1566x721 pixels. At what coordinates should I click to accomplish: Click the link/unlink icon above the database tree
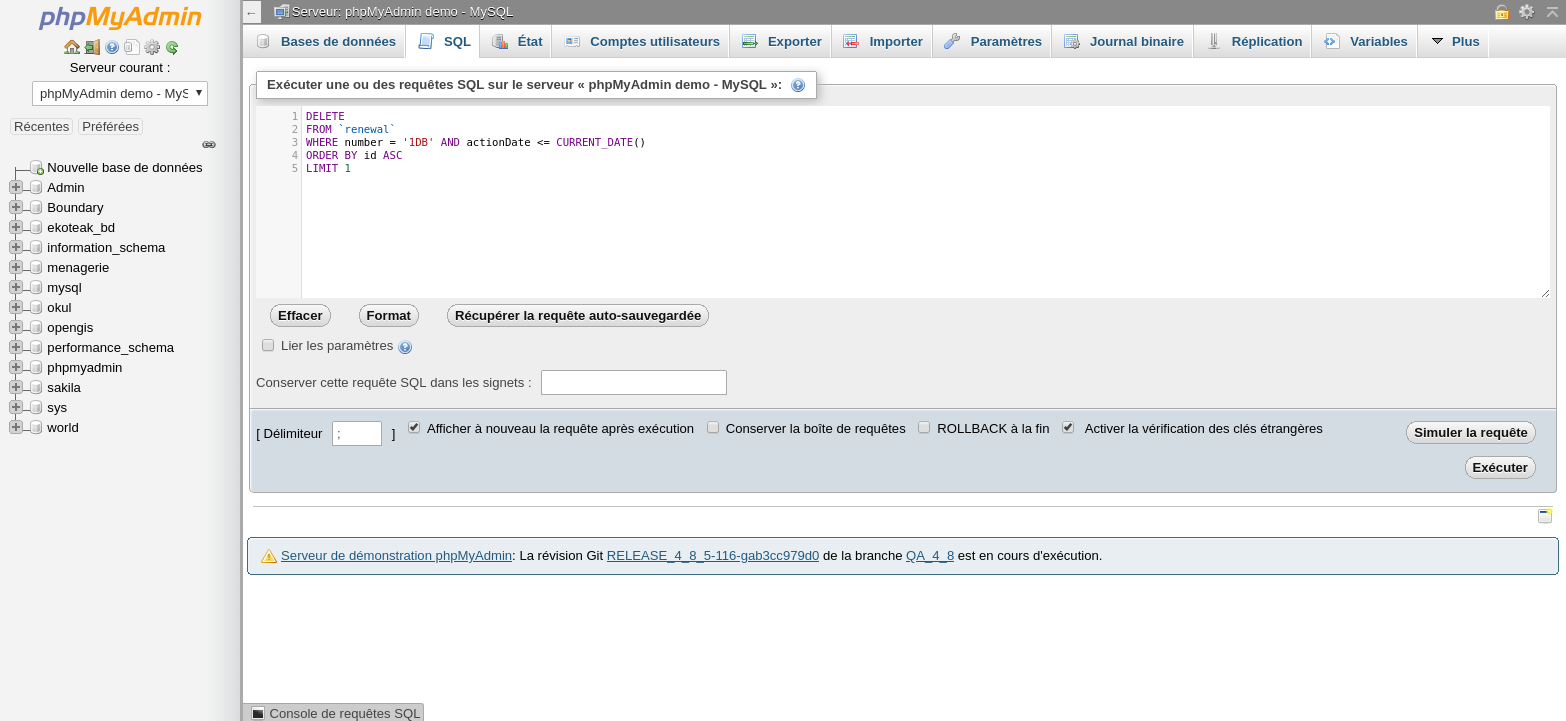209,144
